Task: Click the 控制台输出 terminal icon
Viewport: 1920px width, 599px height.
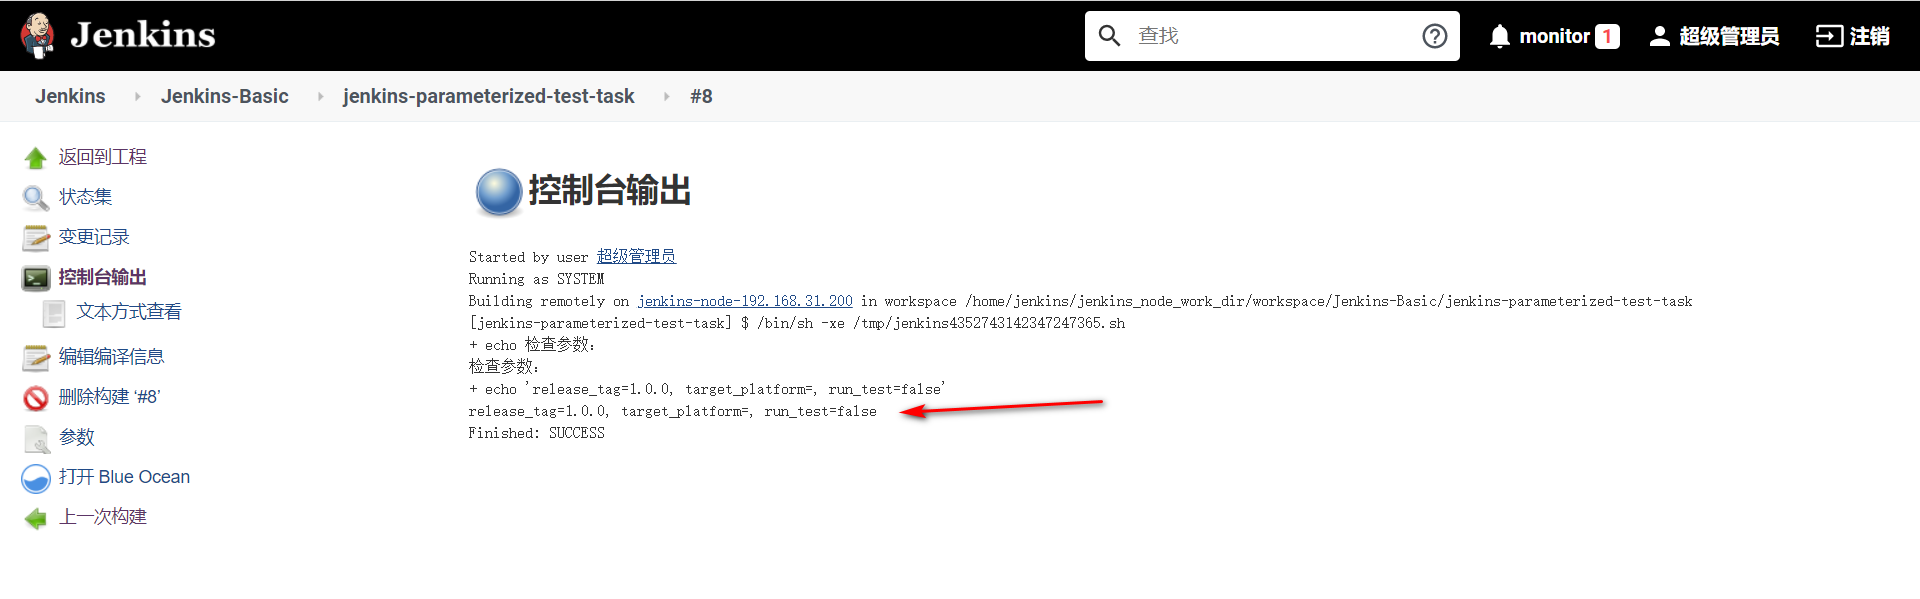Action: (x=36, y=278)
